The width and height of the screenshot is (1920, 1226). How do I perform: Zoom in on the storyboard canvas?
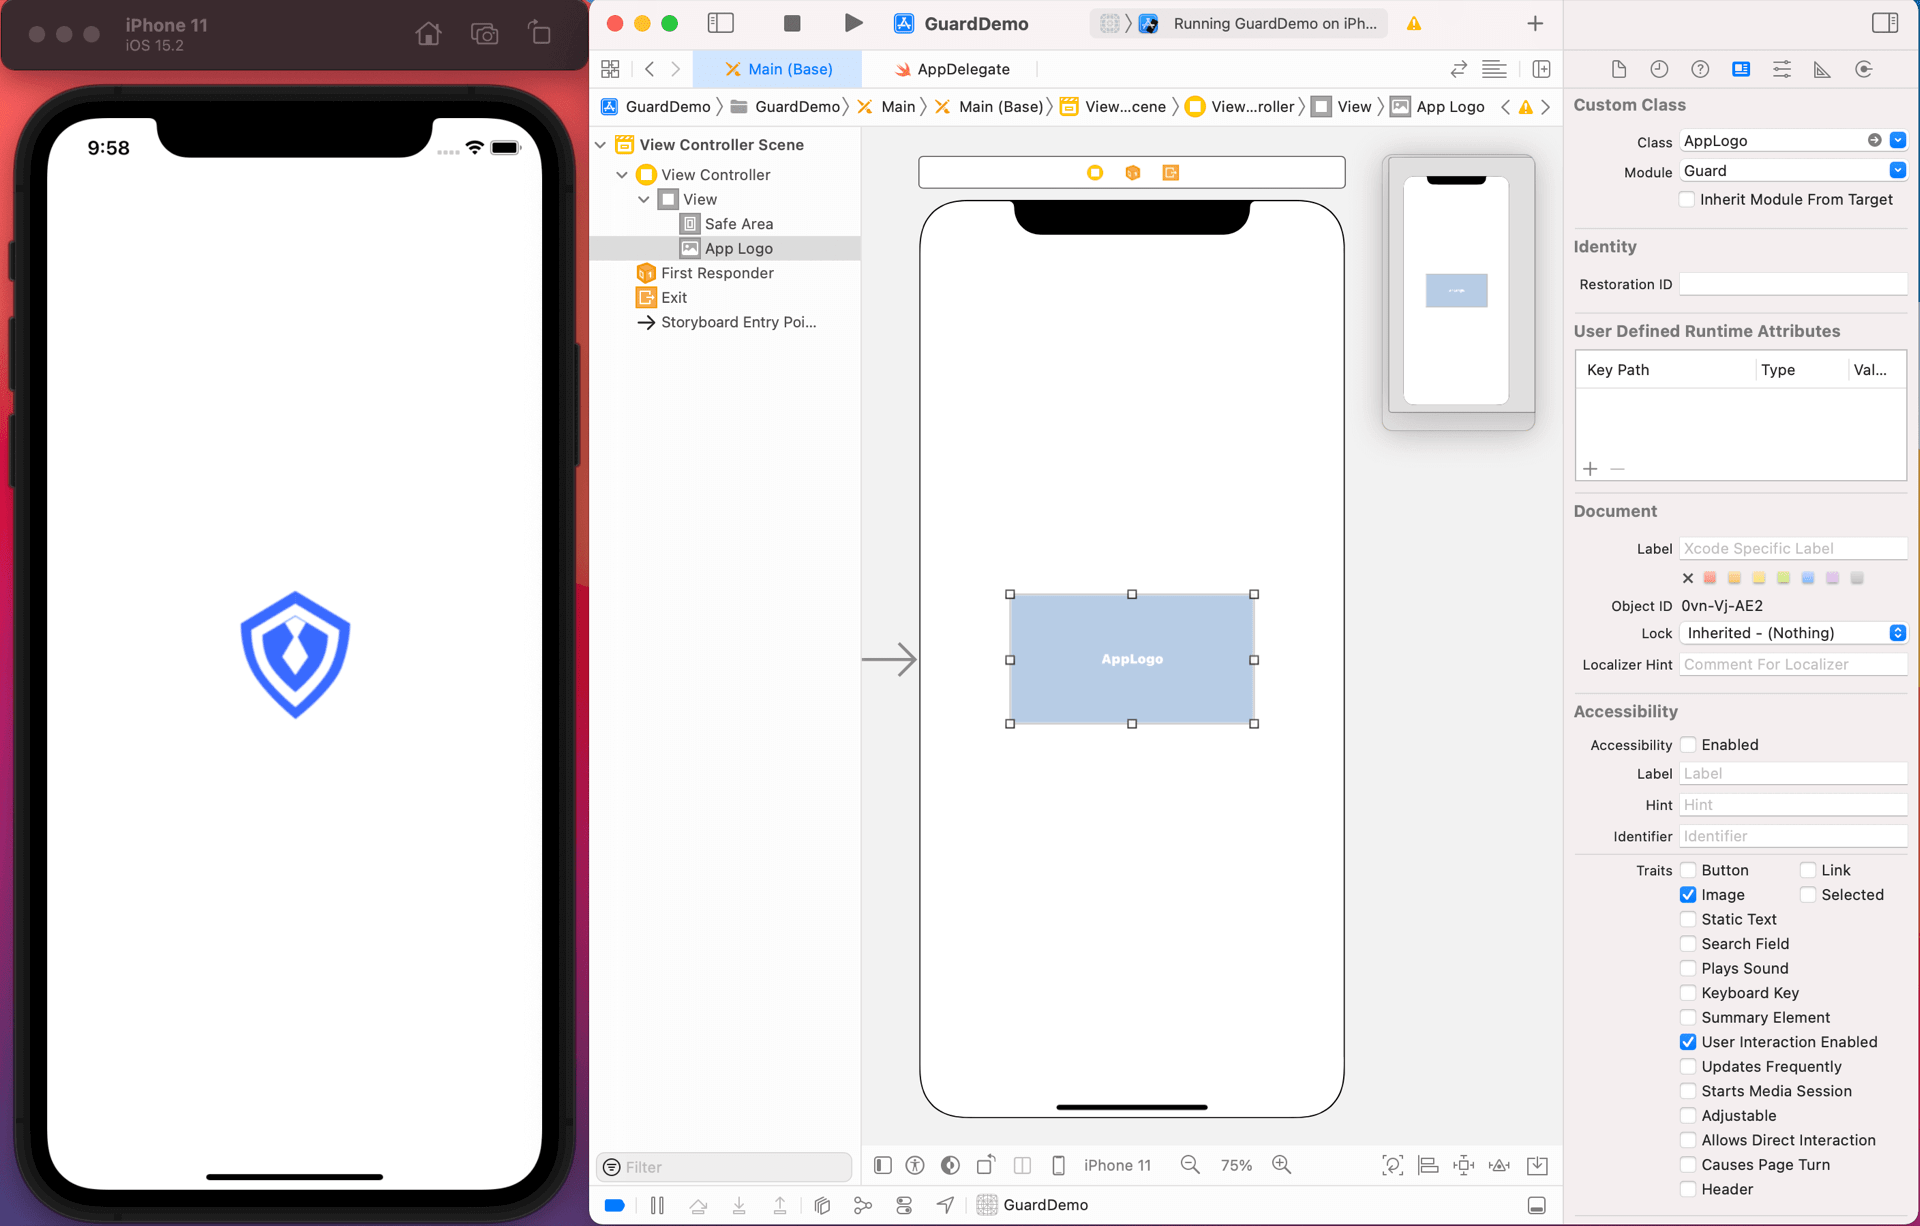[1281, 1165]
